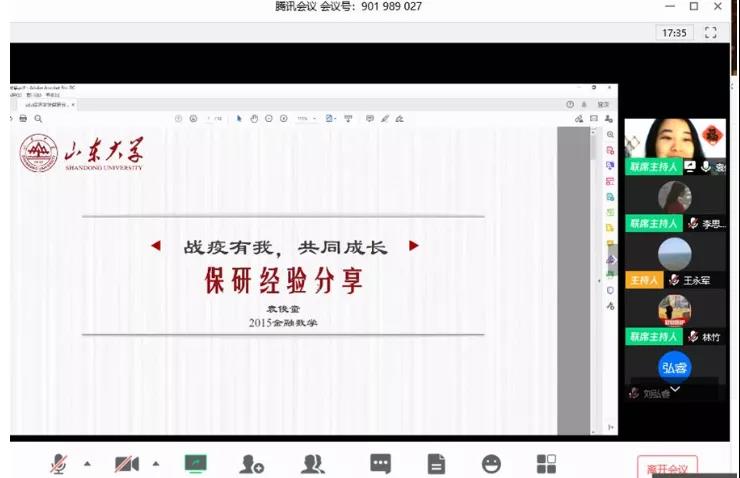Expand the participant list with the down chevron
Screen dimensions: 740x478
(x=675, y=389)
